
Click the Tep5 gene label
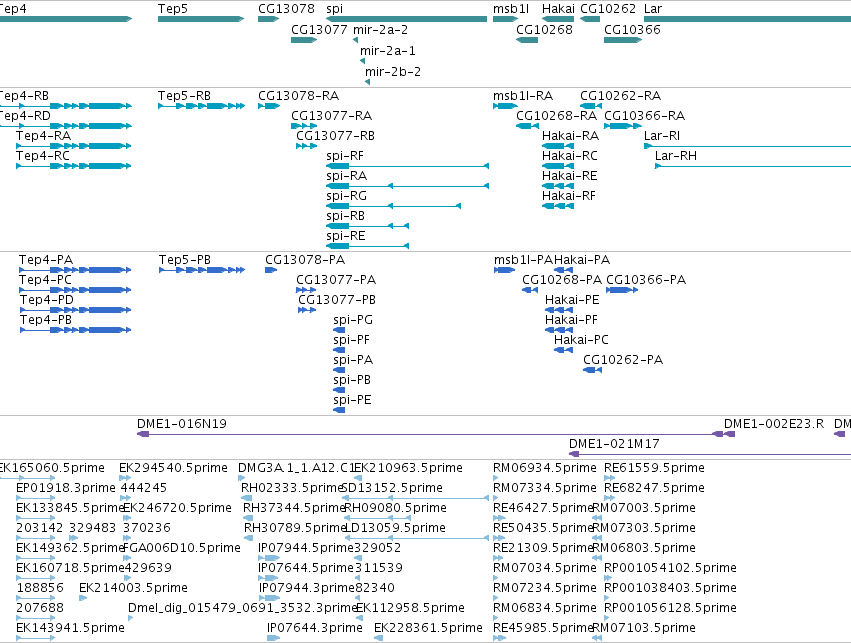pos(173,9)
